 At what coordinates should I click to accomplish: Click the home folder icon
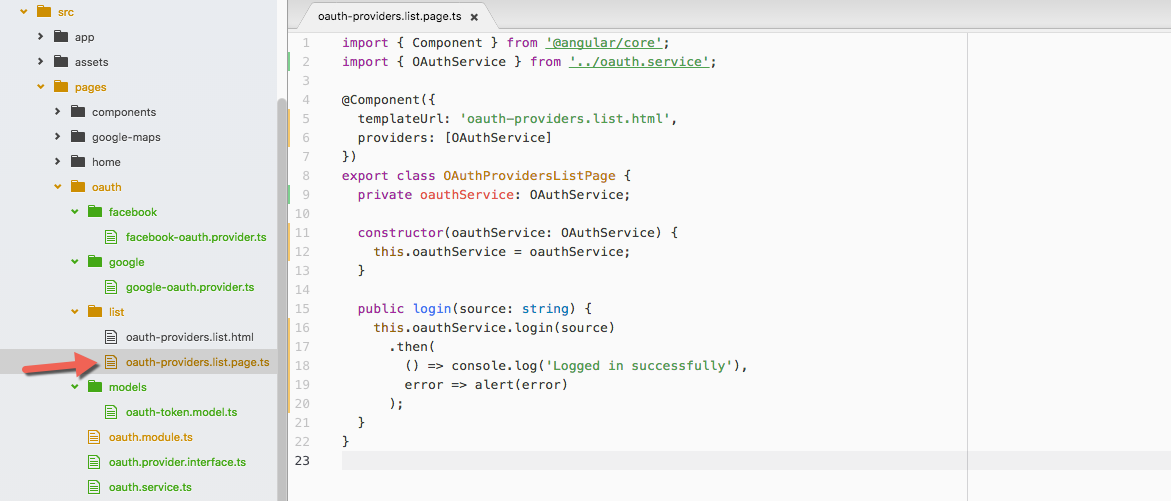(78, 162)
